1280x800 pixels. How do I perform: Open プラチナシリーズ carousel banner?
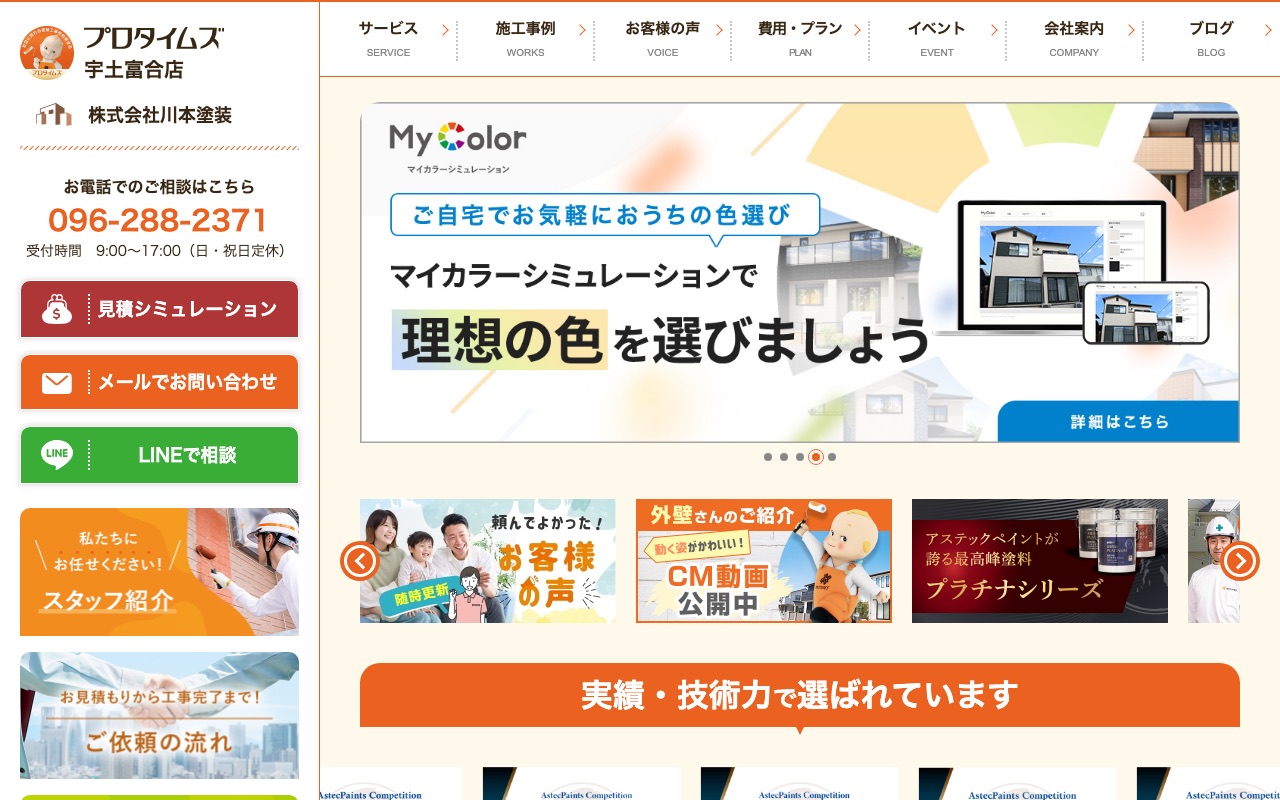pyautogui.click(x=1040, y=561)
